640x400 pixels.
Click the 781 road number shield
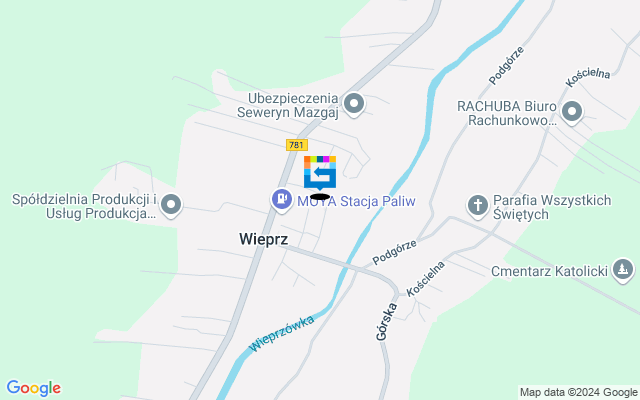[x=297, y=145]
